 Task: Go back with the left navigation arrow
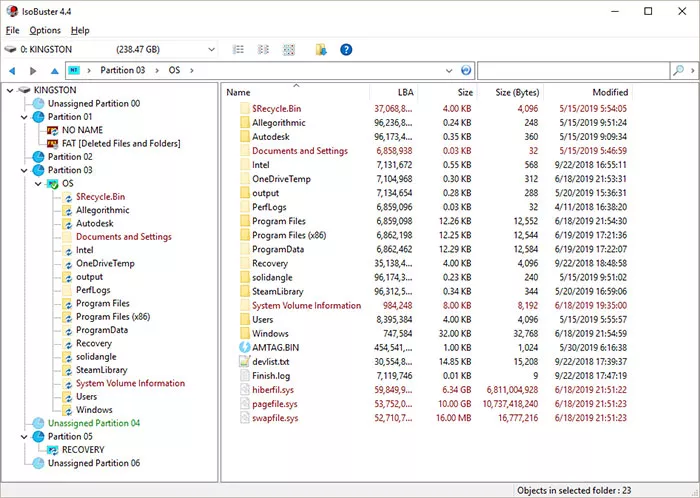coord(12,71)
